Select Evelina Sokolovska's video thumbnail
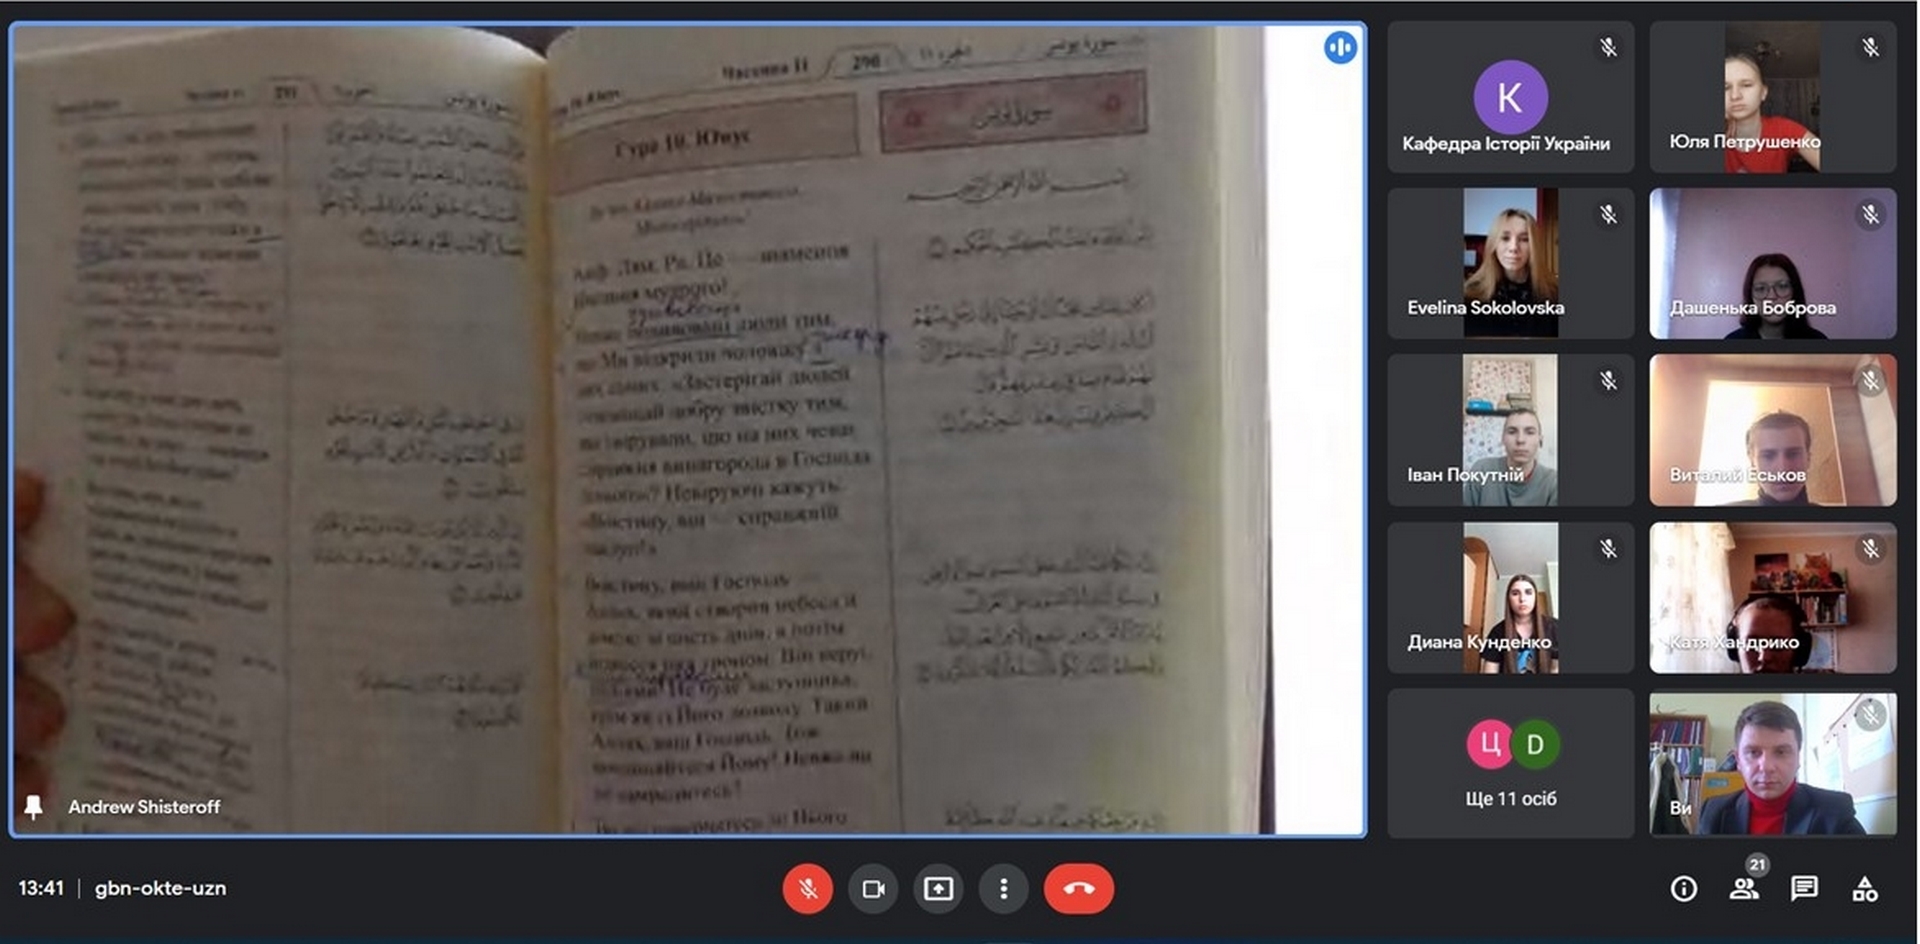Image resolution: width=1920 pixels, height=944 pixels. point(1510,263)
